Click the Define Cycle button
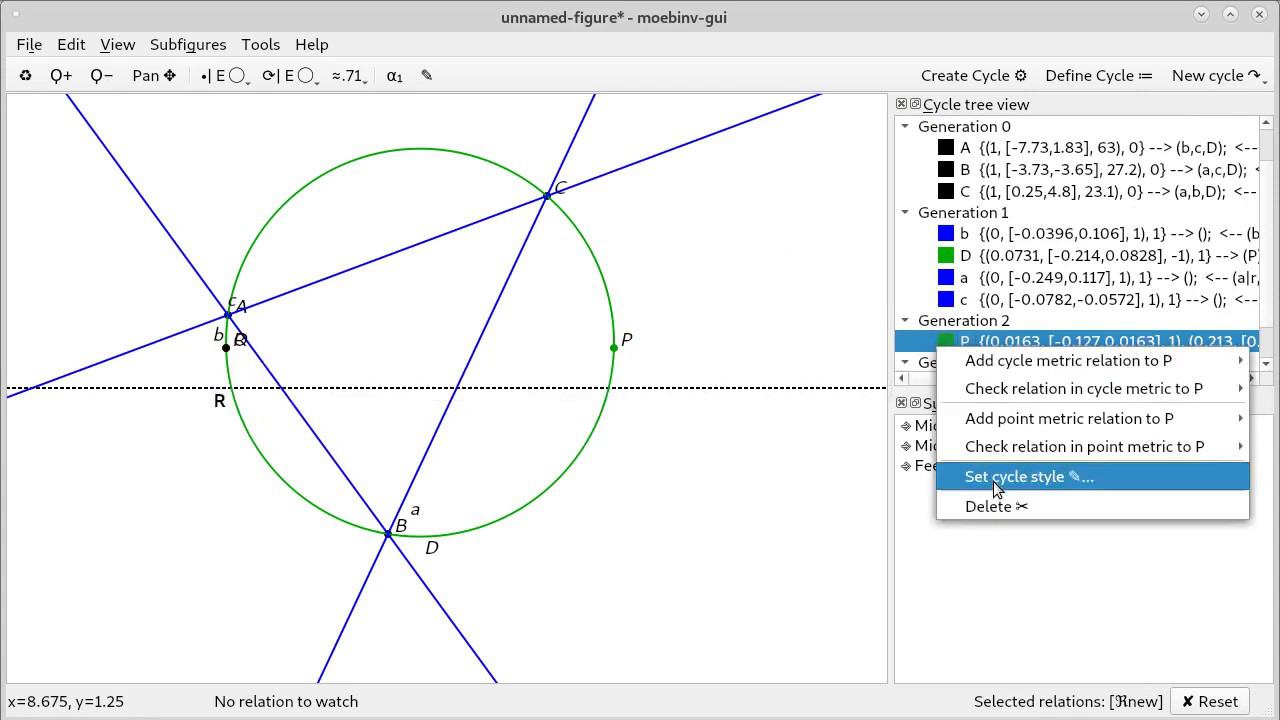Screen dimensions: 1280x720 point(1098,76)
